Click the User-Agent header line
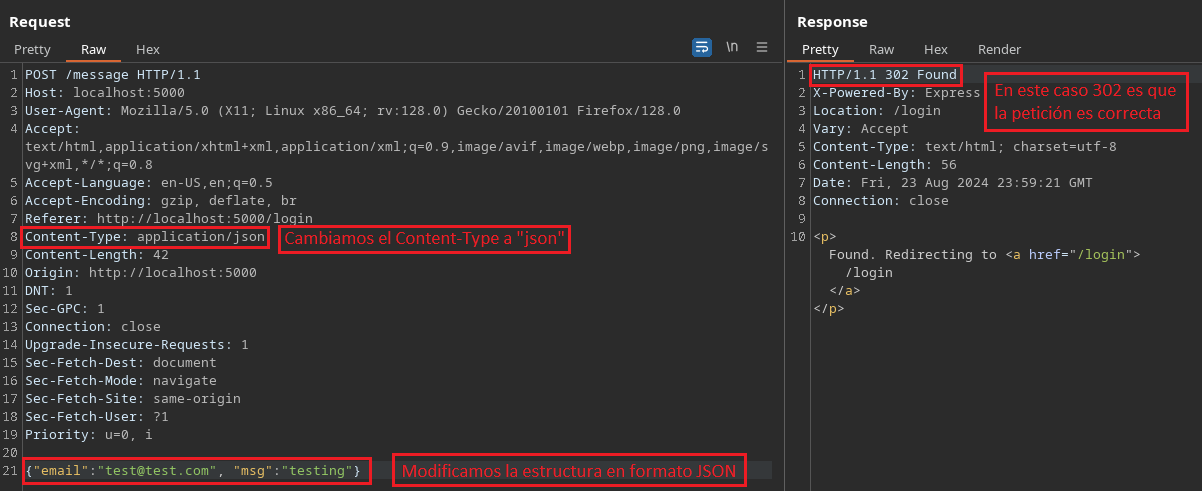The width and height of the screenshot is (1202, 491). [x=352, y=111]
